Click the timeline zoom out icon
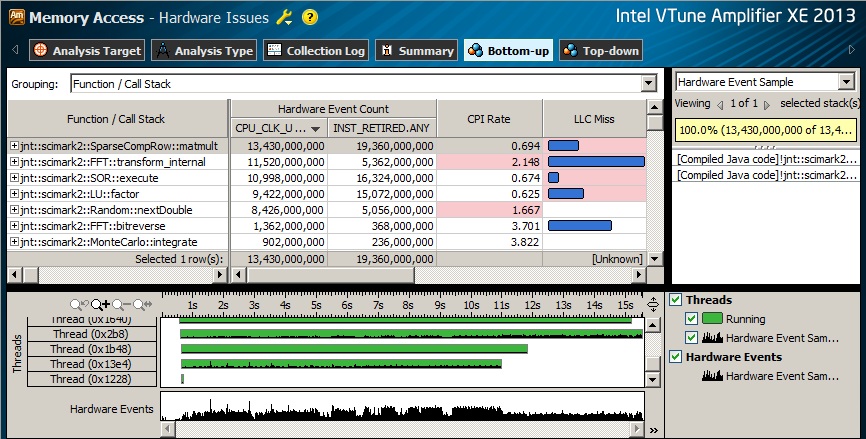This screenshot has width=866, height=439. (121, 305)
